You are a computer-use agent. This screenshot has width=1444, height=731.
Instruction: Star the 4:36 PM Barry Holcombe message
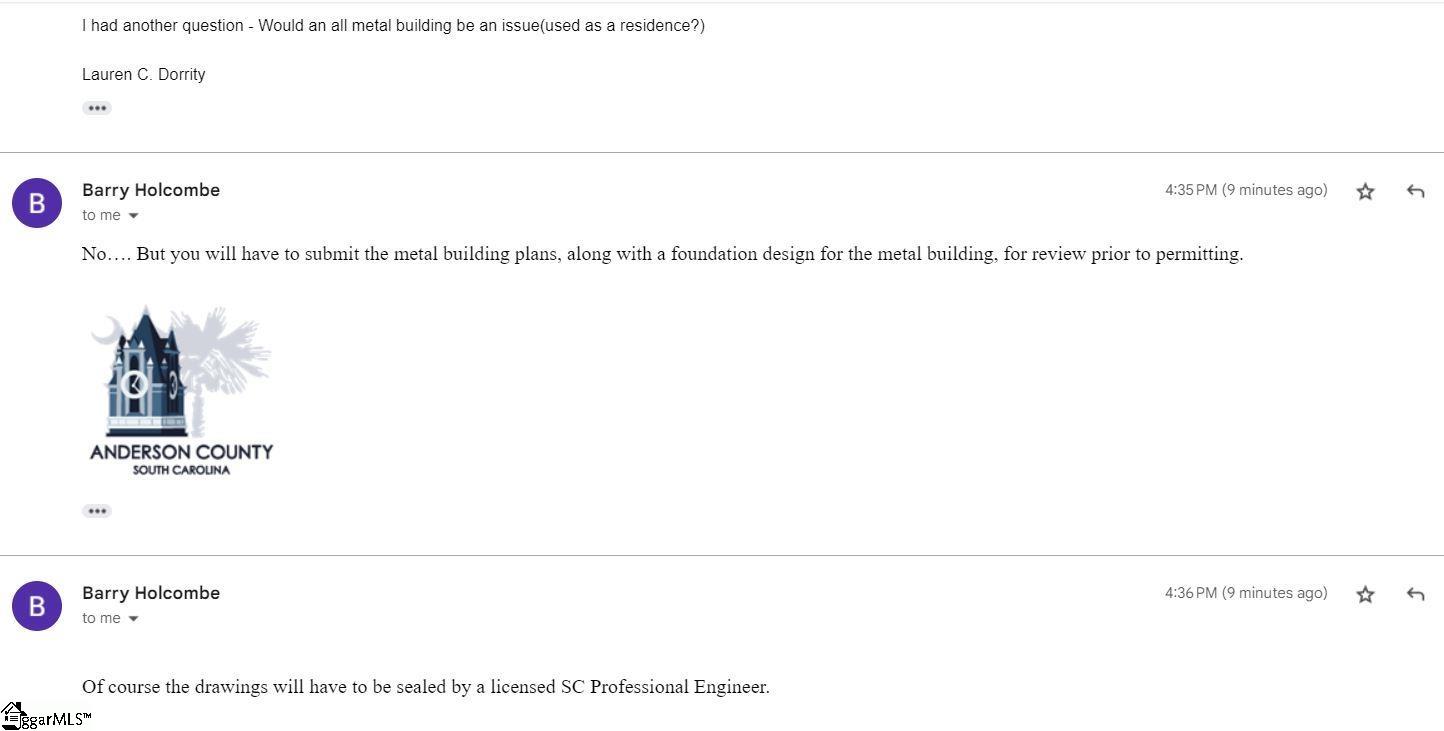pos(1365,594)
